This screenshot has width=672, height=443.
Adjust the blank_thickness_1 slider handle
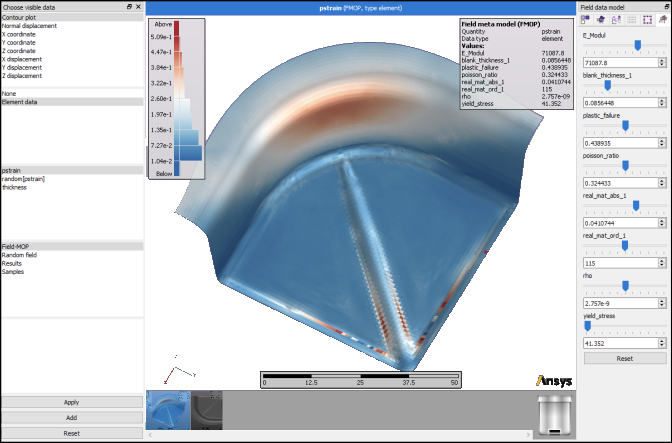[607, 86]
